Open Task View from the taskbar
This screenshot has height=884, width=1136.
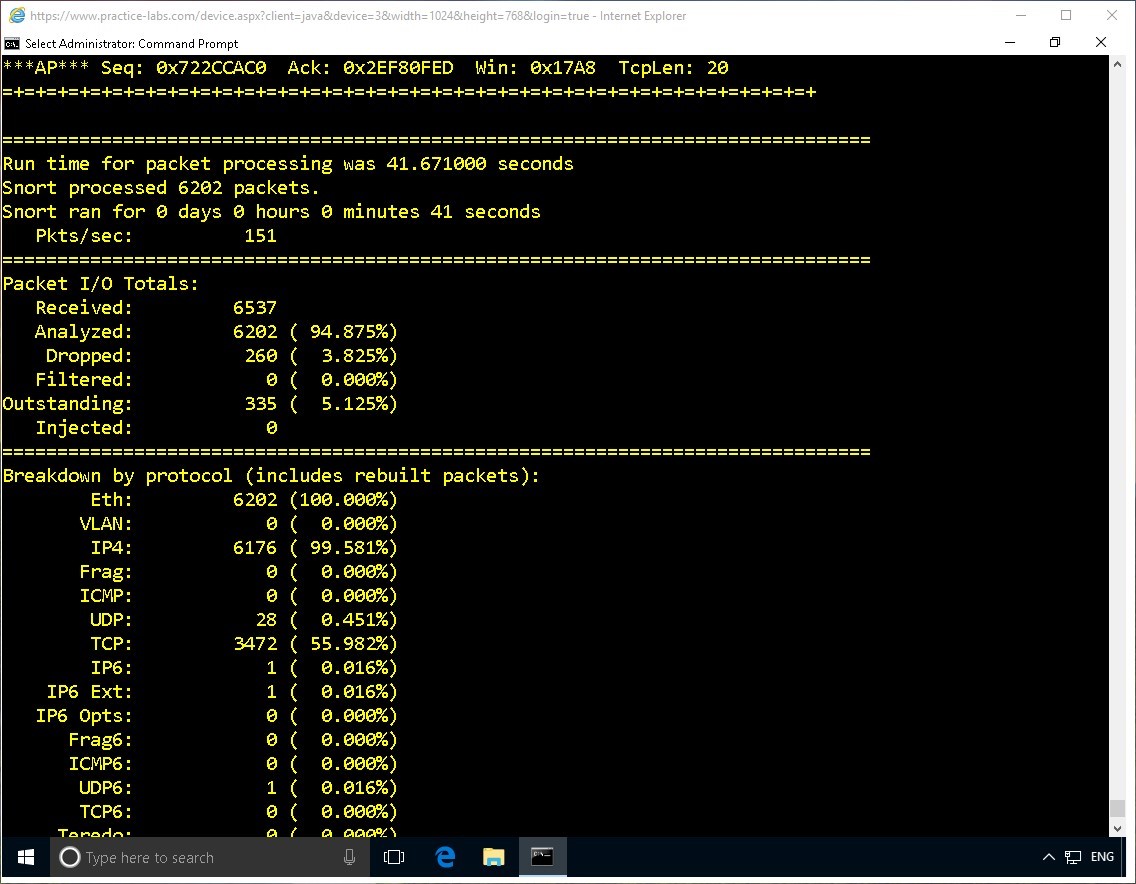pyautogui.click(x=394, y=857)
